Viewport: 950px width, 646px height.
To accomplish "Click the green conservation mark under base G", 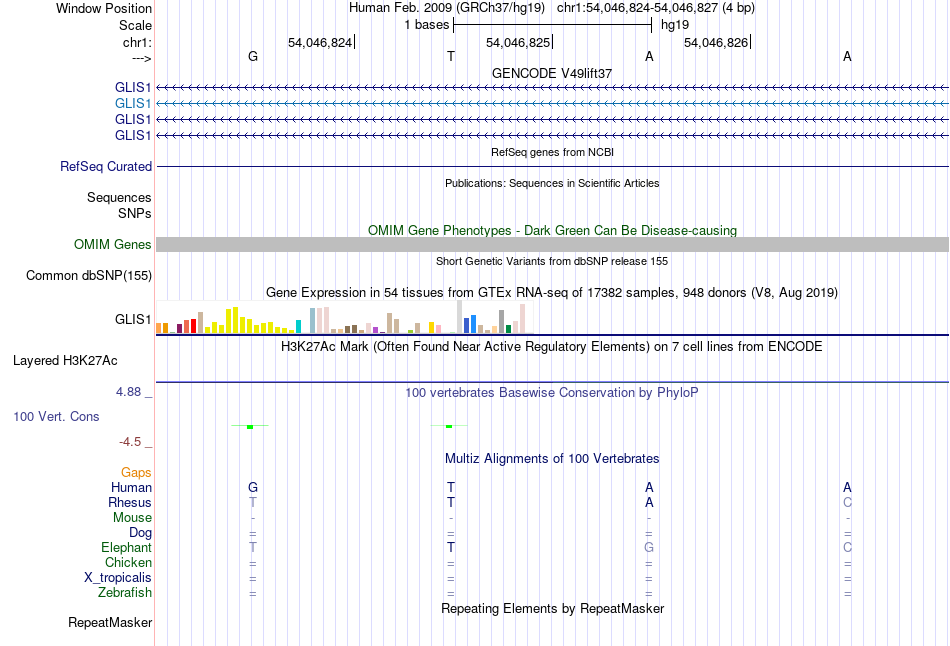I will [x=250, y=427].
